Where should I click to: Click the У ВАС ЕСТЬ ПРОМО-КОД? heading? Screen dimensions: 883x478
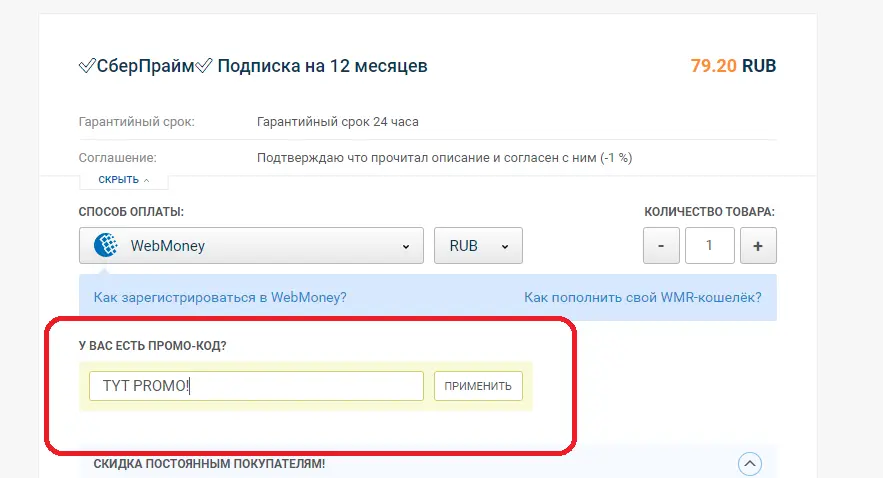point(153,346)
